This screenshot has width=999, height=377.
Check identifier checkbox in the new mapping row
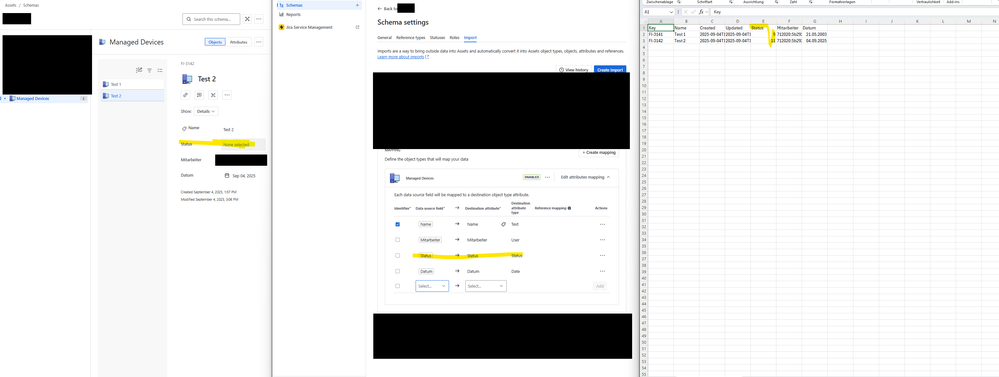[x=398, y=286]
